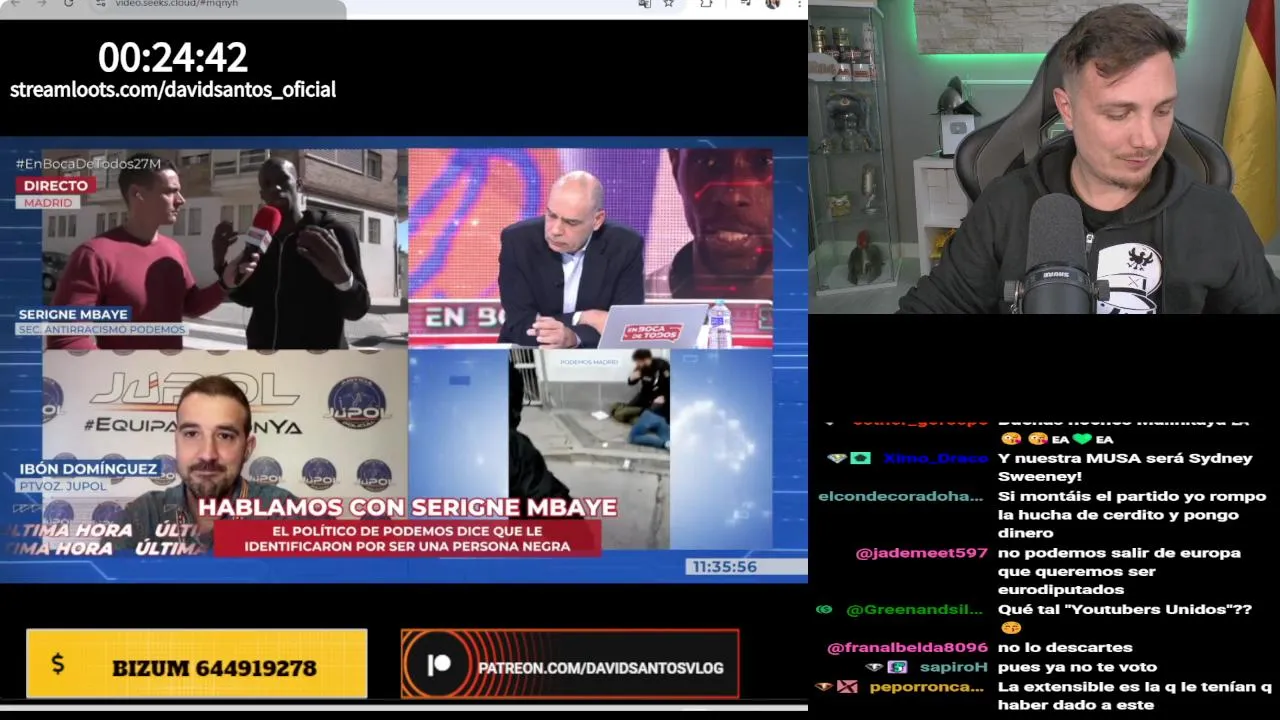The image size is (1280, 720).
Task: Open the streamloots.com/davidsantos_oficial link
Action: tap(173, 89)
